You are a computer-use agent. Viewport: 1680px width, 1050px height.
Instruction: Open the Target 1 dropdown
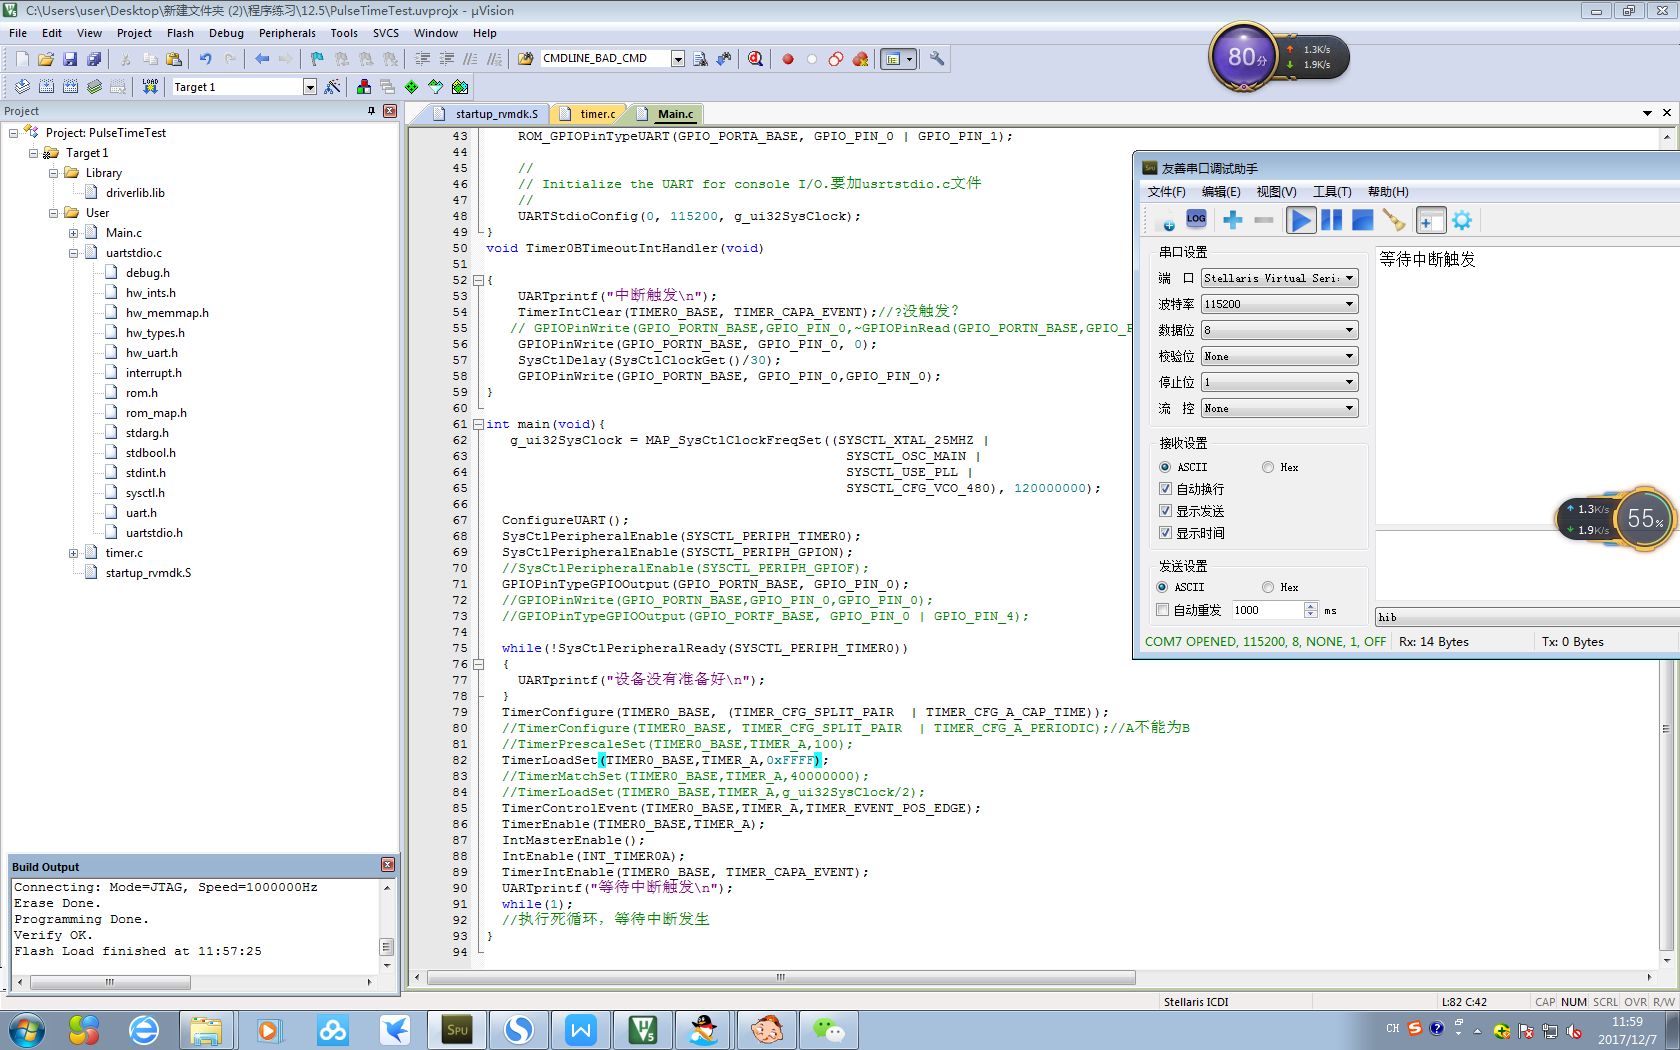pyautogui.click(x=310, y=87)
